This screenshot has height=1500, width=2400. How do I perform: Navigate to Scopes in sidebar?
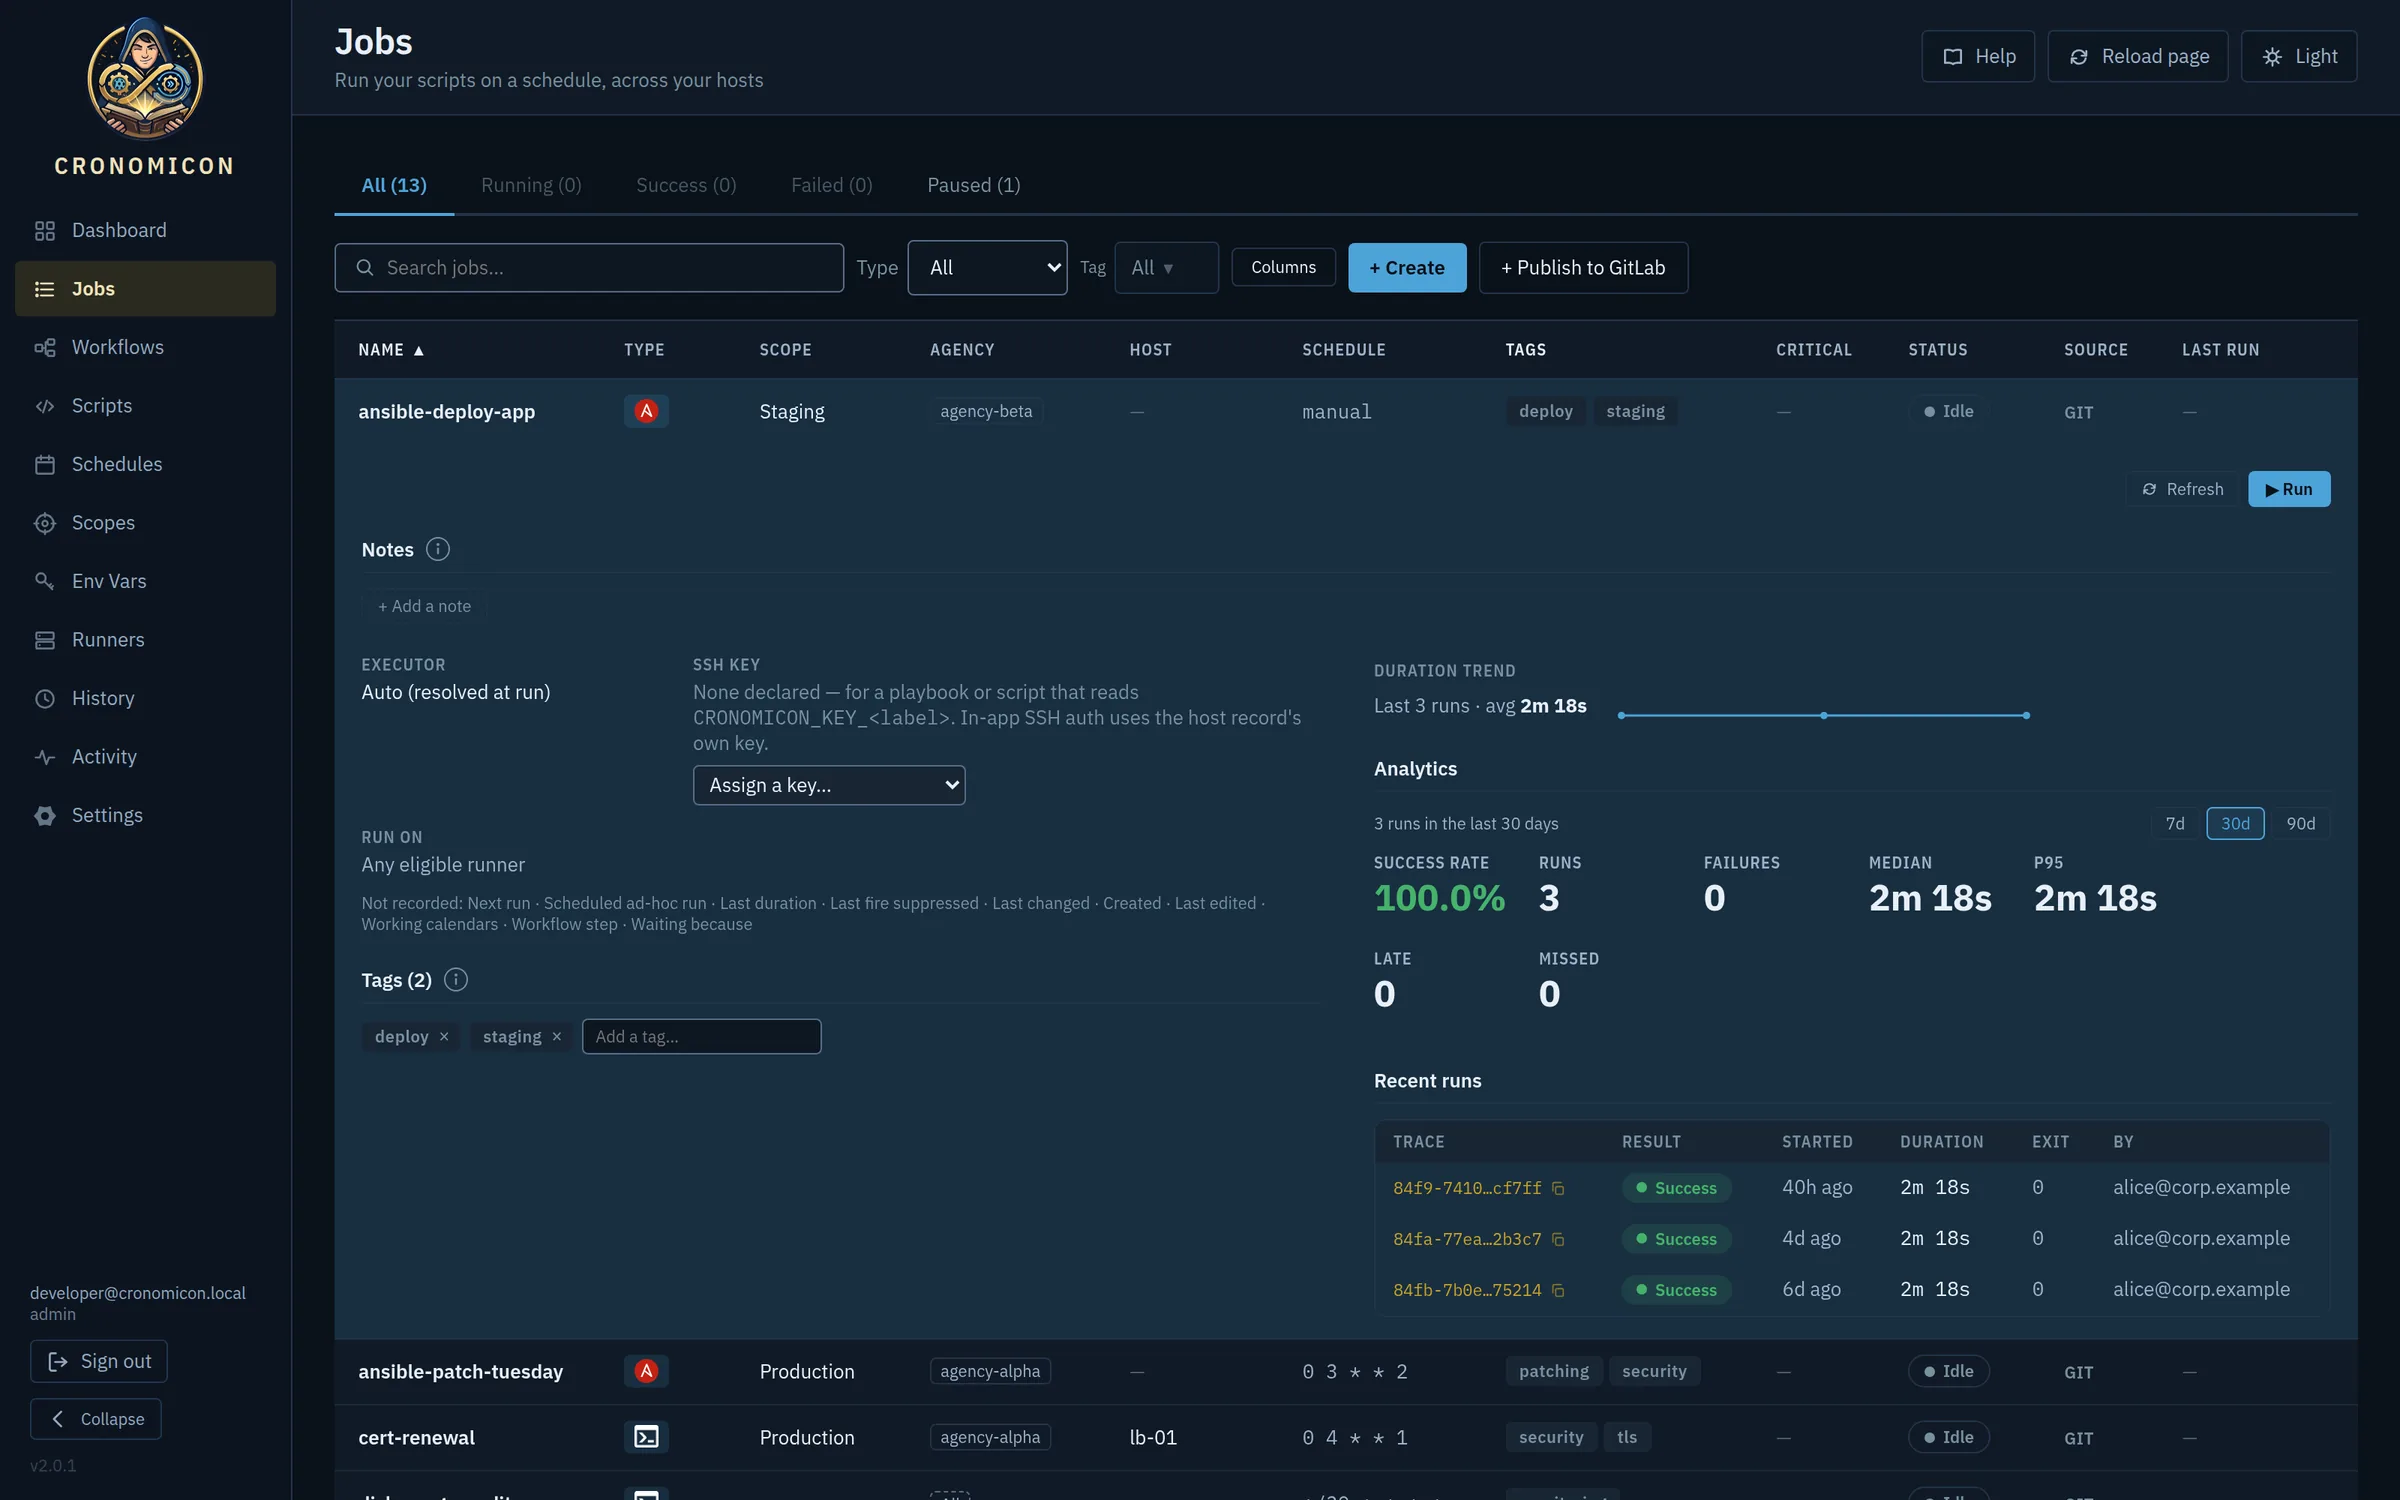[145, 523]
